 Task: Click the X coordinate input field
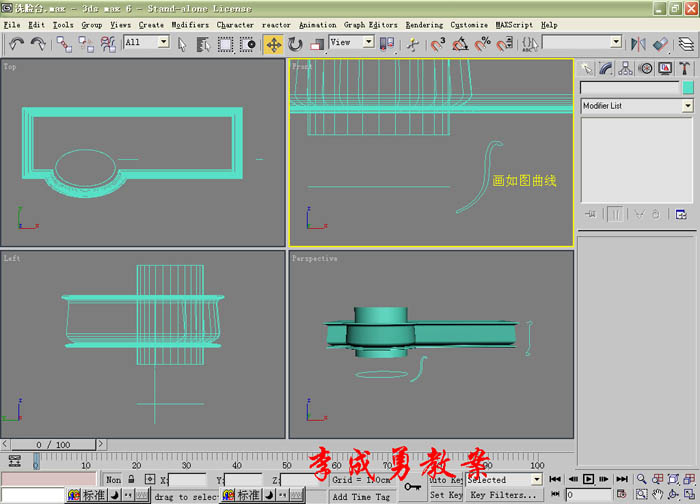pyautogui.click(x=187, y=480)
